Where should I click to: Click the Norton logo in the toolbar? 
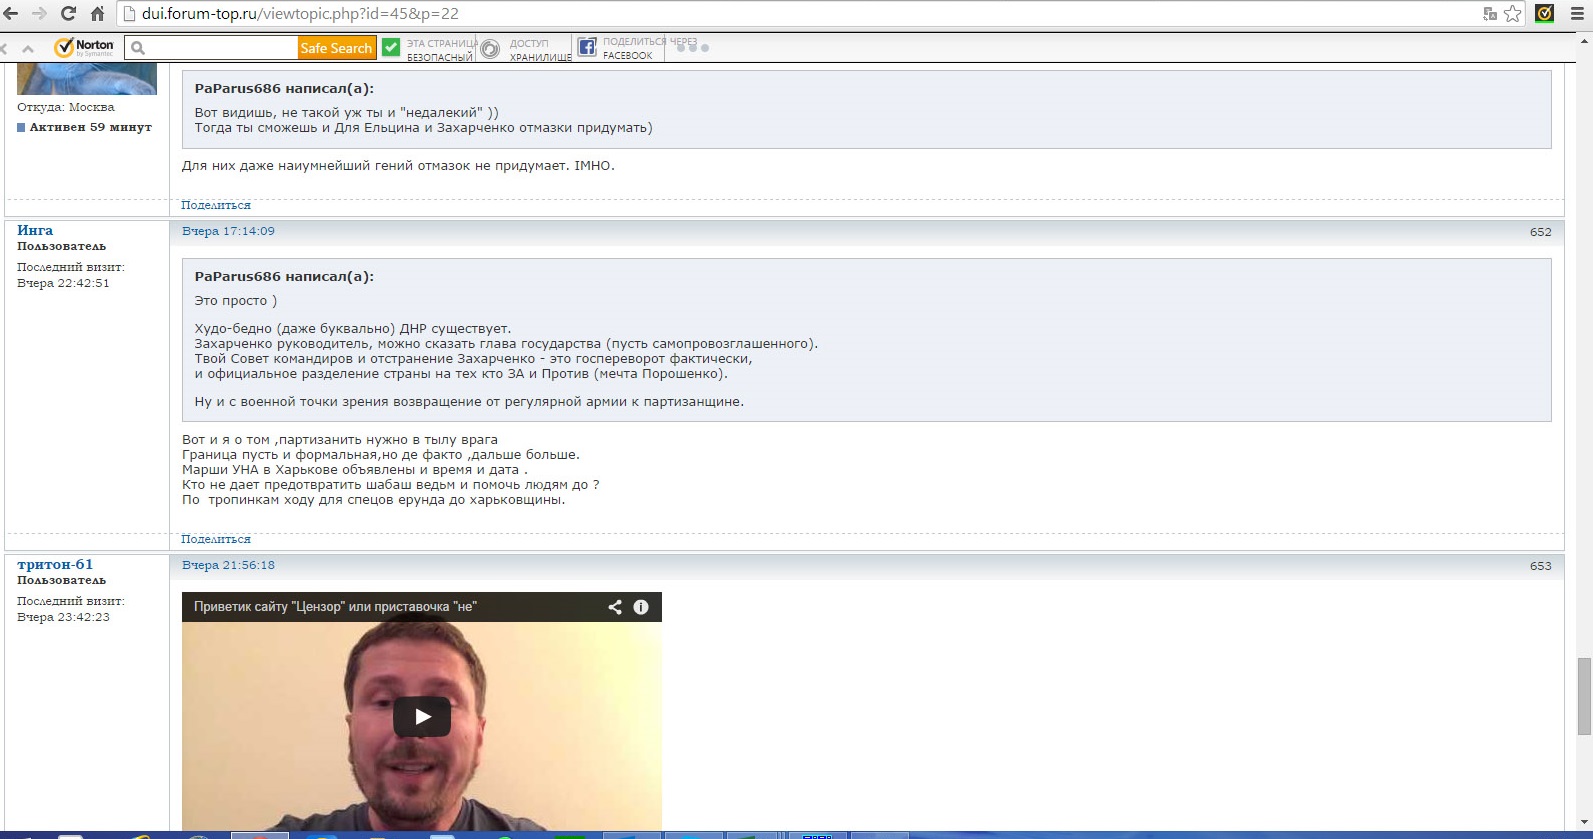pos(84,47)
